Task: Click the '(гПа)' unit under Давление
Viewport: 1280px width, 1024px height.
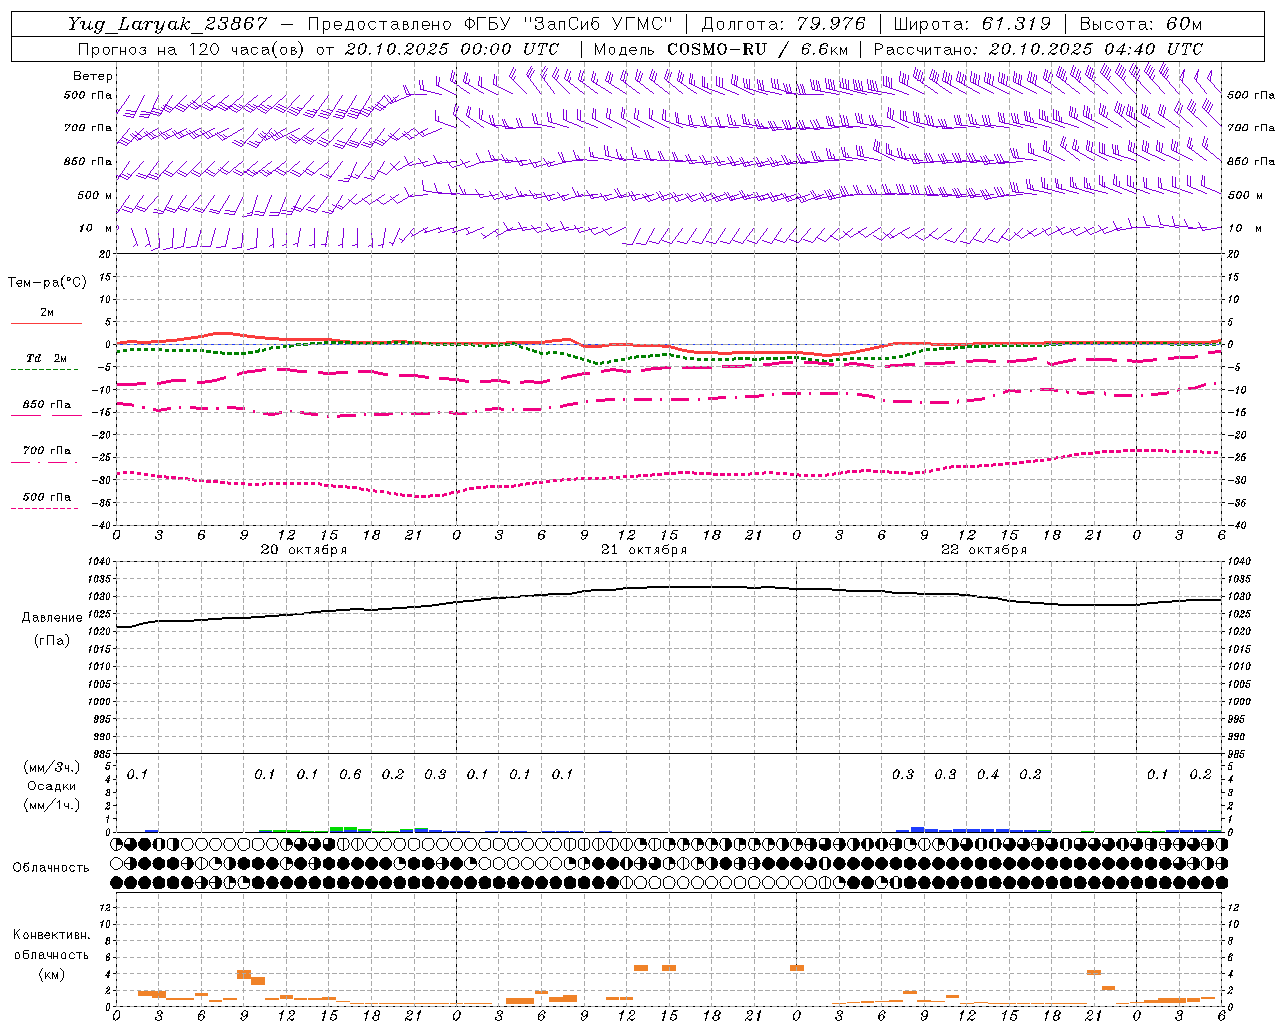Action: coord(52,641)
